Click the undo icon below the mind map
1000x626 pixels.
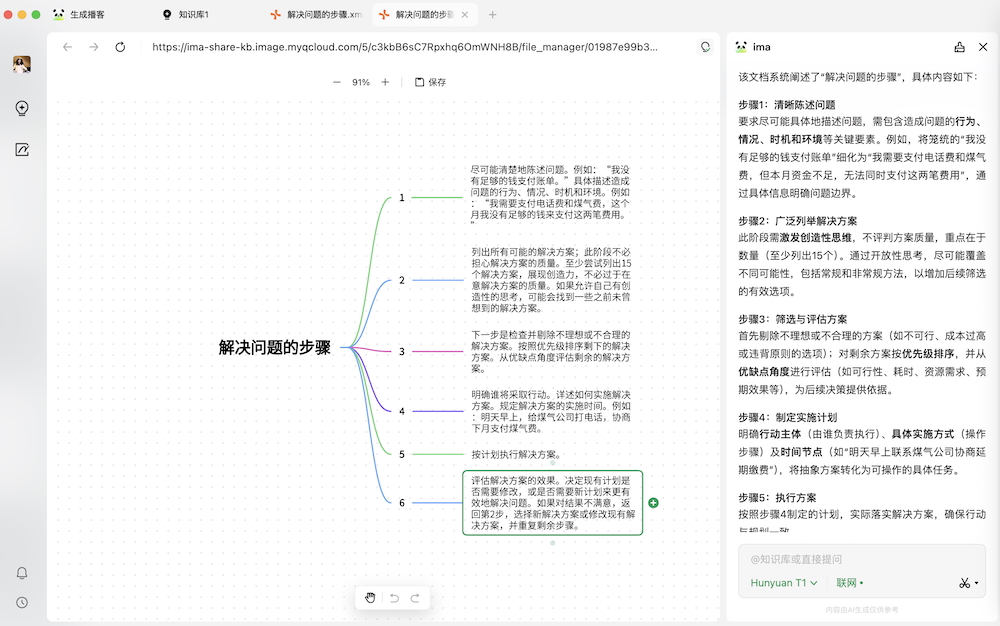394,597
